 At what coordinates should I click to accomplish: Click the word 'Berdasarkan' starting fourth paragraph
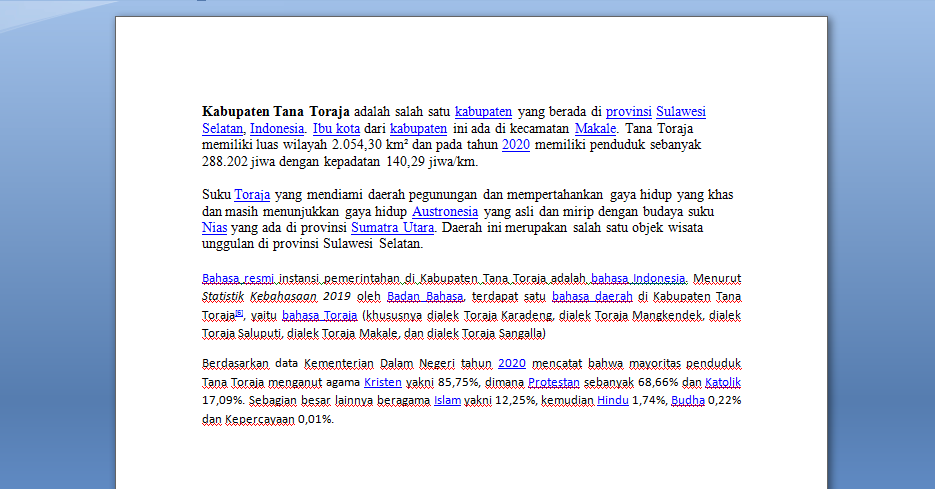pyautogui.click(x=236, y=363)
